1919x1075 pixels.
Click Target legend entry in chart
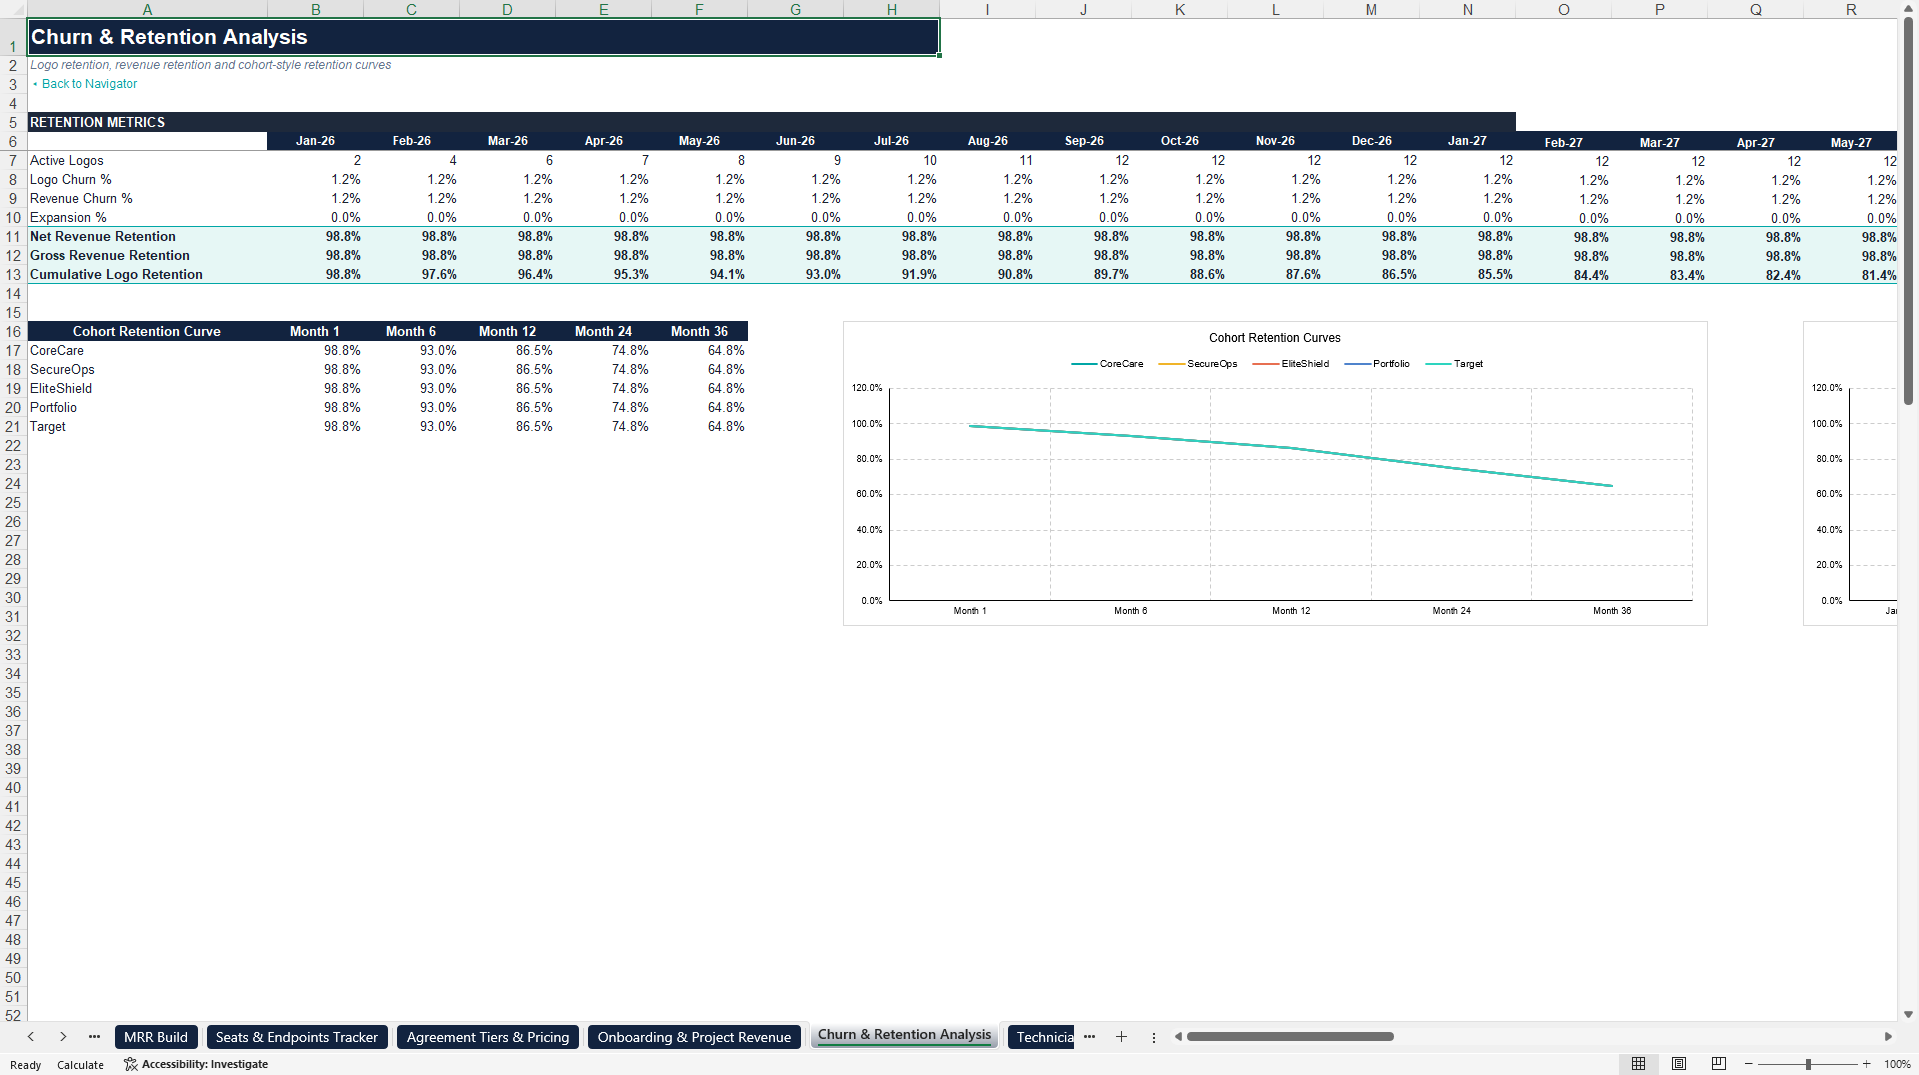[x=1454, y=364]
